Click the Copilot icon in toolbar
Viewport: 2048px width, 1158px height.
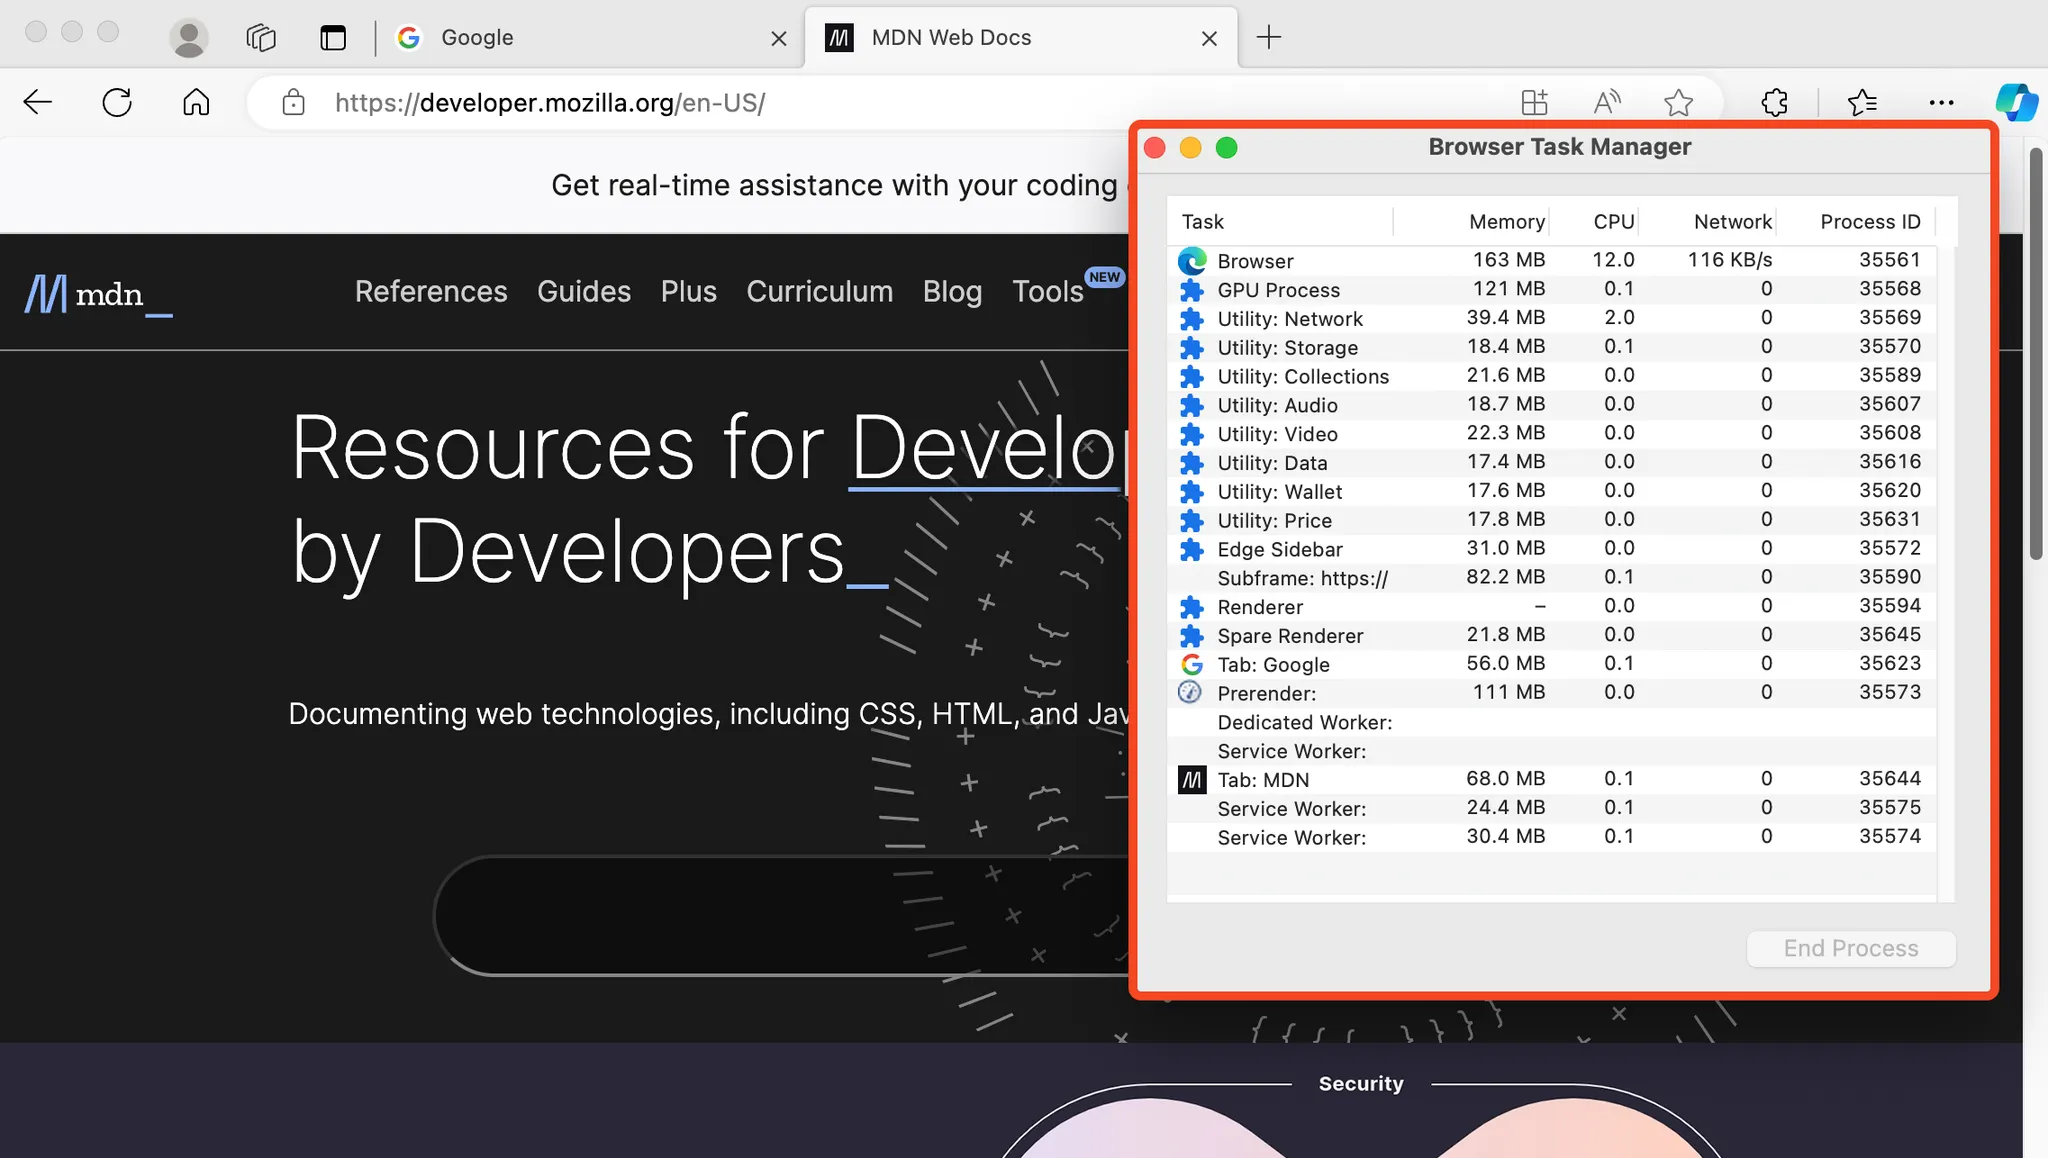[2015, 102]
